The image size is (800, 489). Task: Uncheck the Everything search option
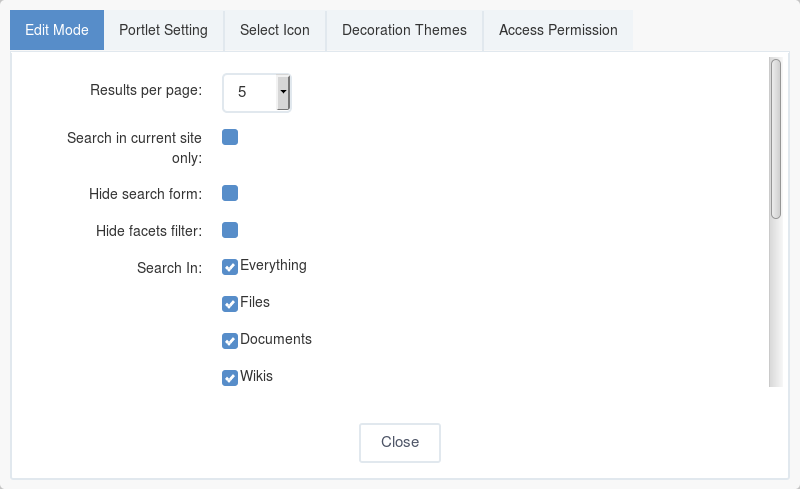(x=230, y=267)
